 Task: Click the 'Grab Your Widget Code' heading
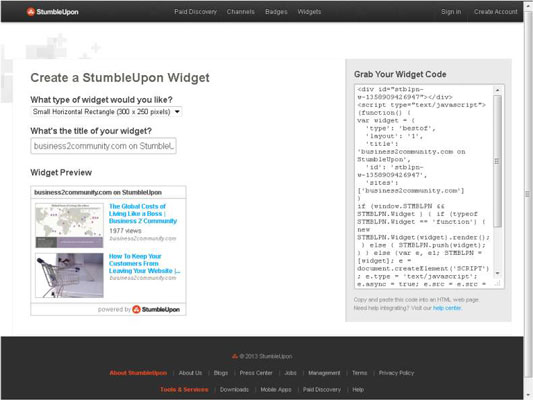pyautogui.click(x=400, y=74)
